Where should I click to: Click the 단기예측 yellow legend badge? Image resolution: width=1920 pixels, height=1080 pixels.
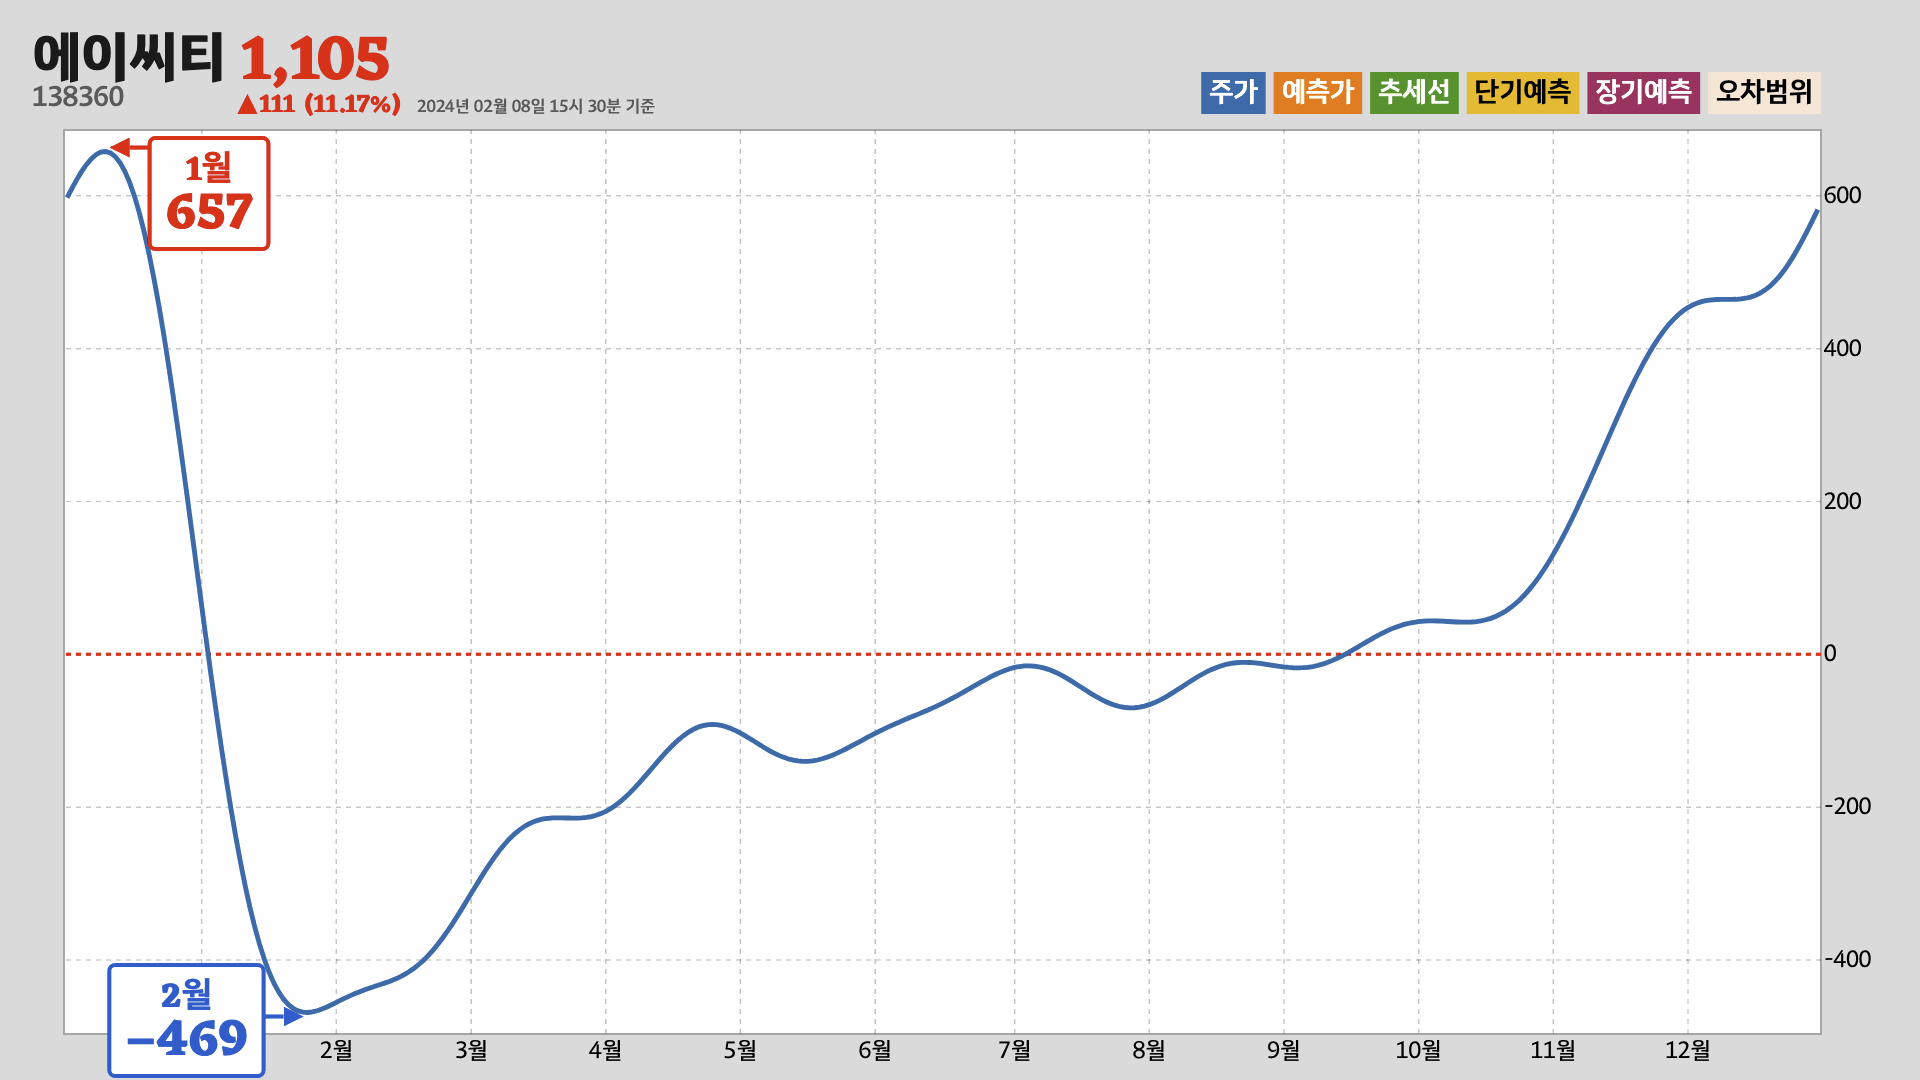click(x=1523, y=93)
